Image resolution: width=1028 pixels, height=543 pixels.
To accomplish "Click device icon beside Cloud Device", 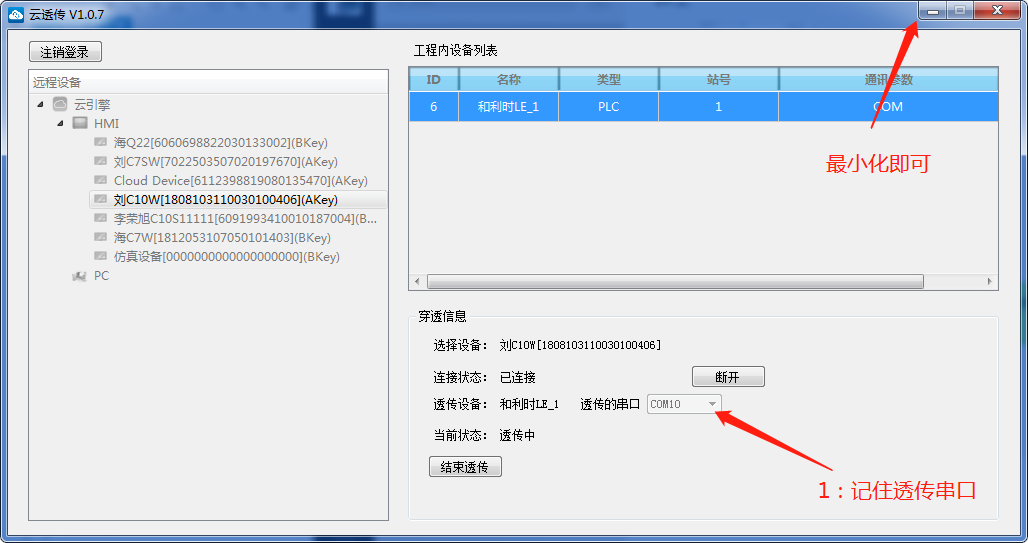I will pos(100,180).
